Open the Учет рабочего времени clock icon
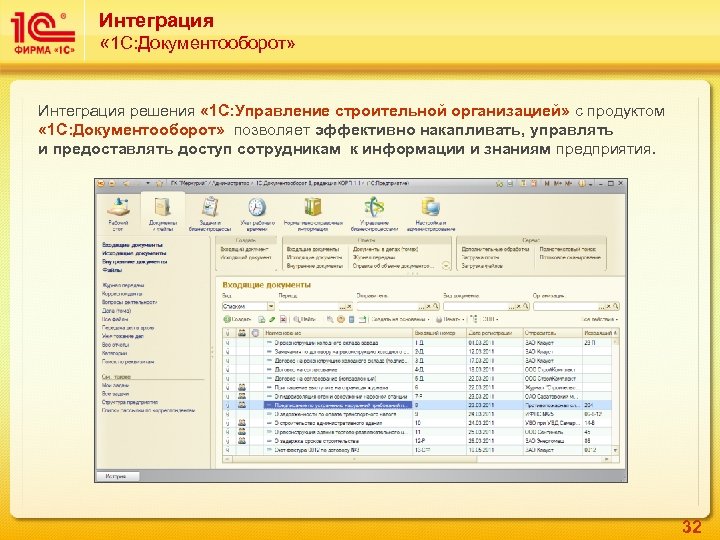 click(x=257, y=207)
